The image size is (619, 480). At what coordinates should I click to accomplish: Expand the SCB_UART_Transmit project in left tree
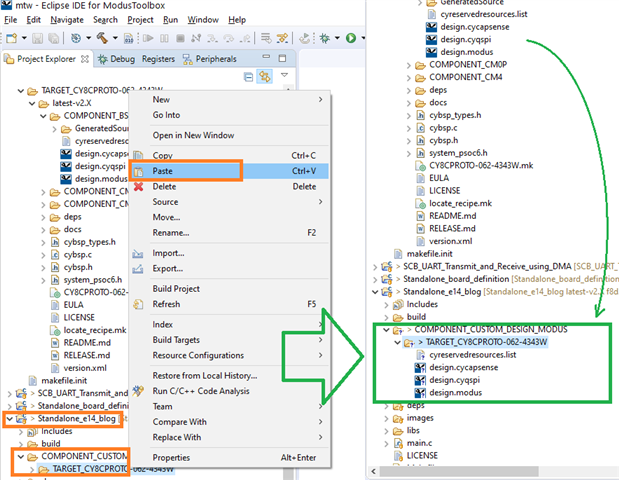[x=7, y=394]
